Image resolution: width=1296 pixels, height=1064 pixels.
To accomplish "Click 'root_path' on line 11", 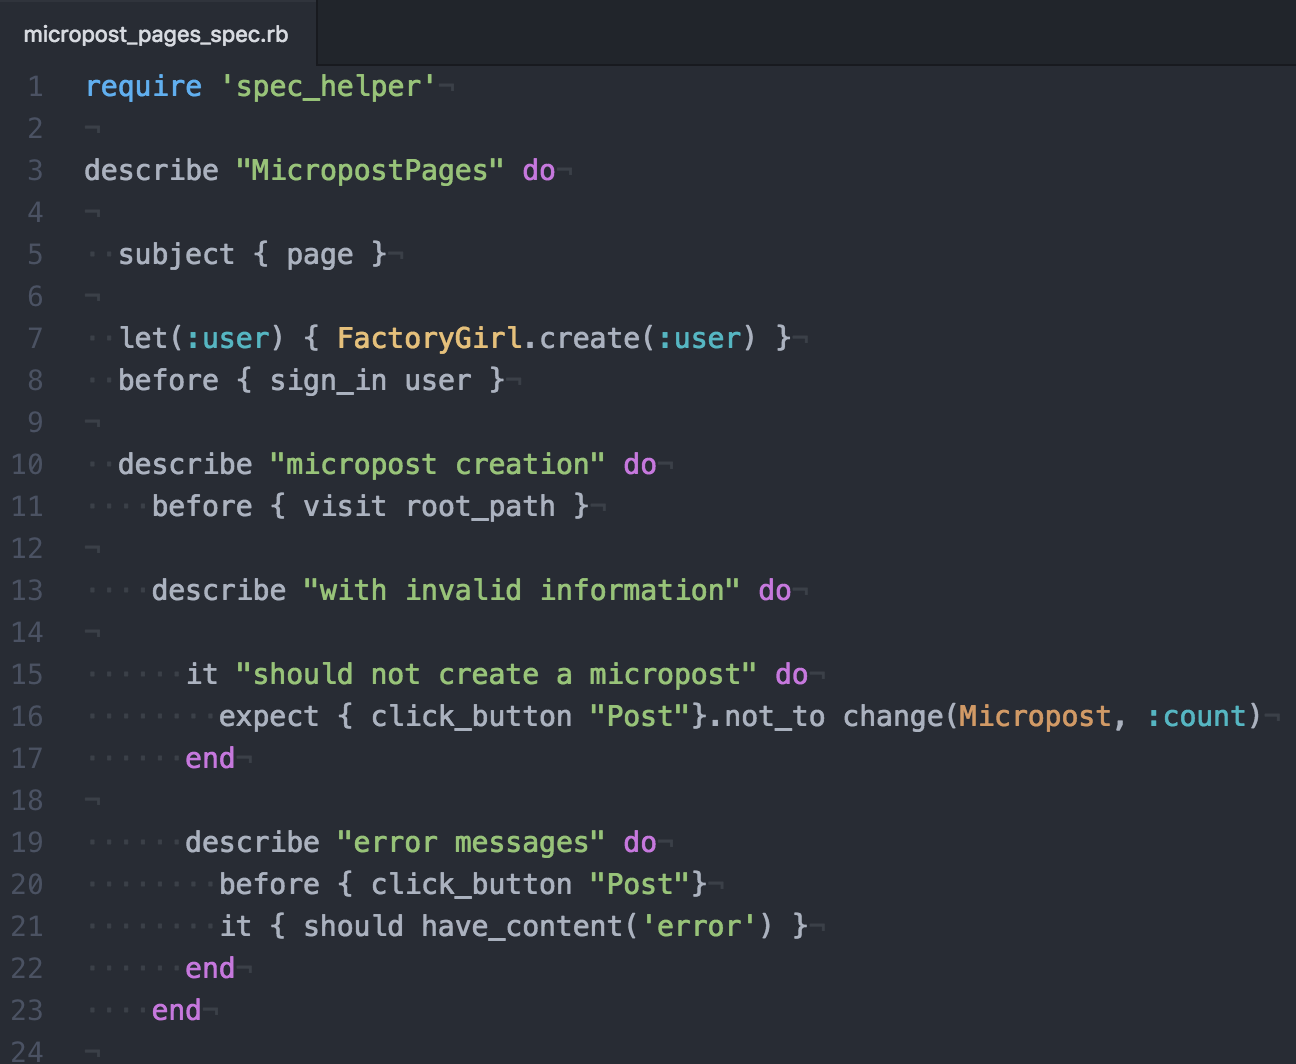I will point(480,507).
